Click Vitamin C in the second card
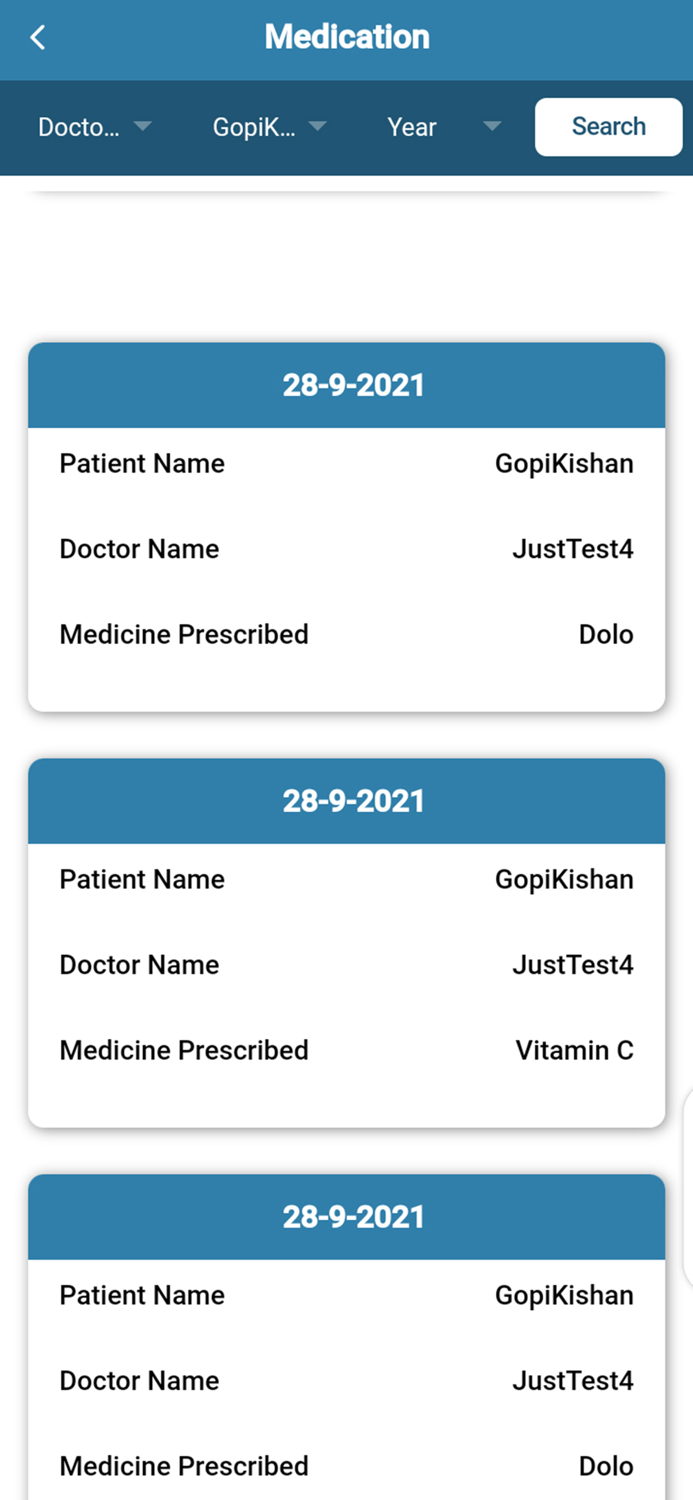 [574, 1050]
